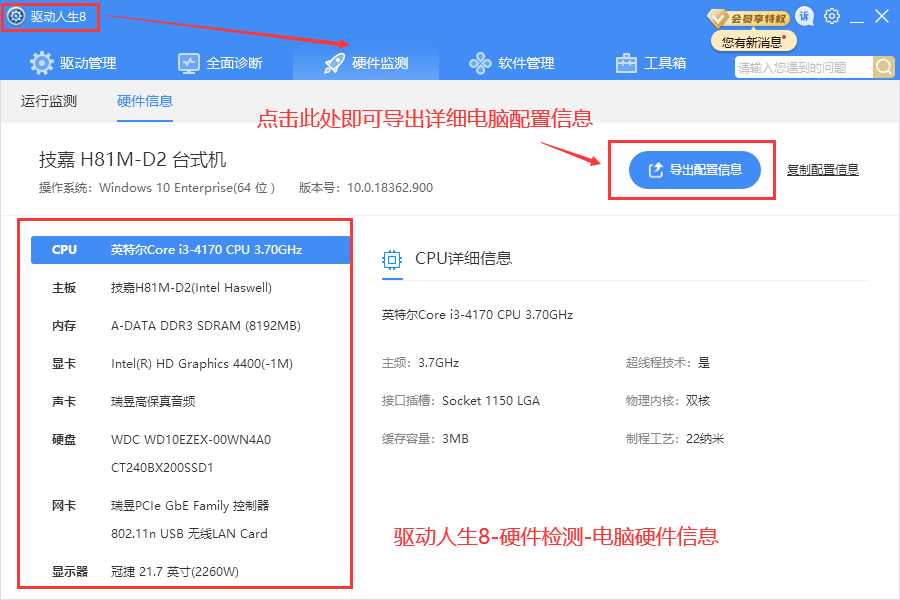Focus the 请输入您遇到的问题 search field

[x=804, y=68]
